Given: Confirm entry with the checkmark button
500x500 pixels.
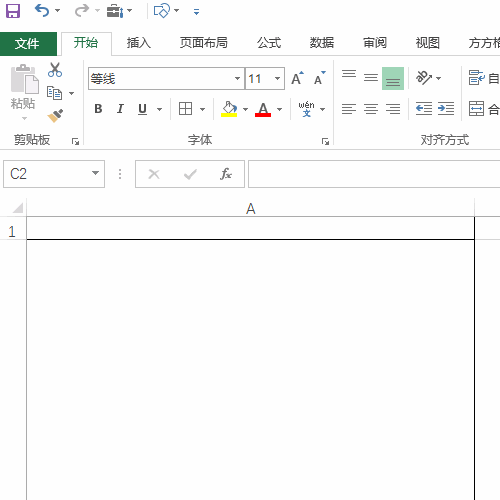Looking at the screenshot, I should click(x=190, y=174).
